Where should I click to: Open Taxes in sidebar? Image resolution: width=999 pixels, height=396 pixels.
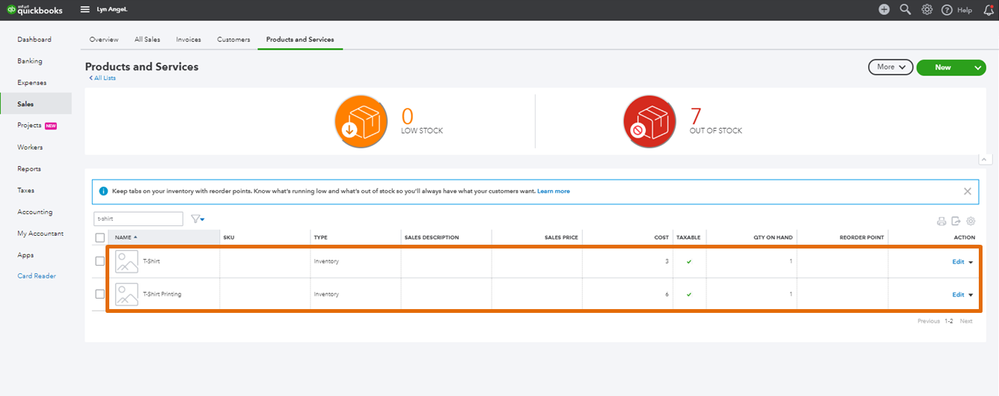point(25,190)
